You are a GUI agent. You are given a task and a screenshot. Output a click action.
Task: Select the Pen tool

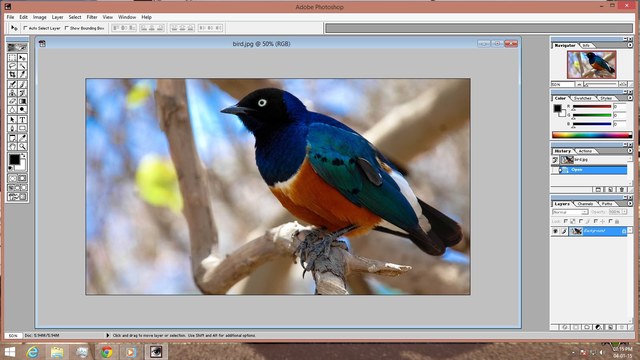[x=12, y=128]
